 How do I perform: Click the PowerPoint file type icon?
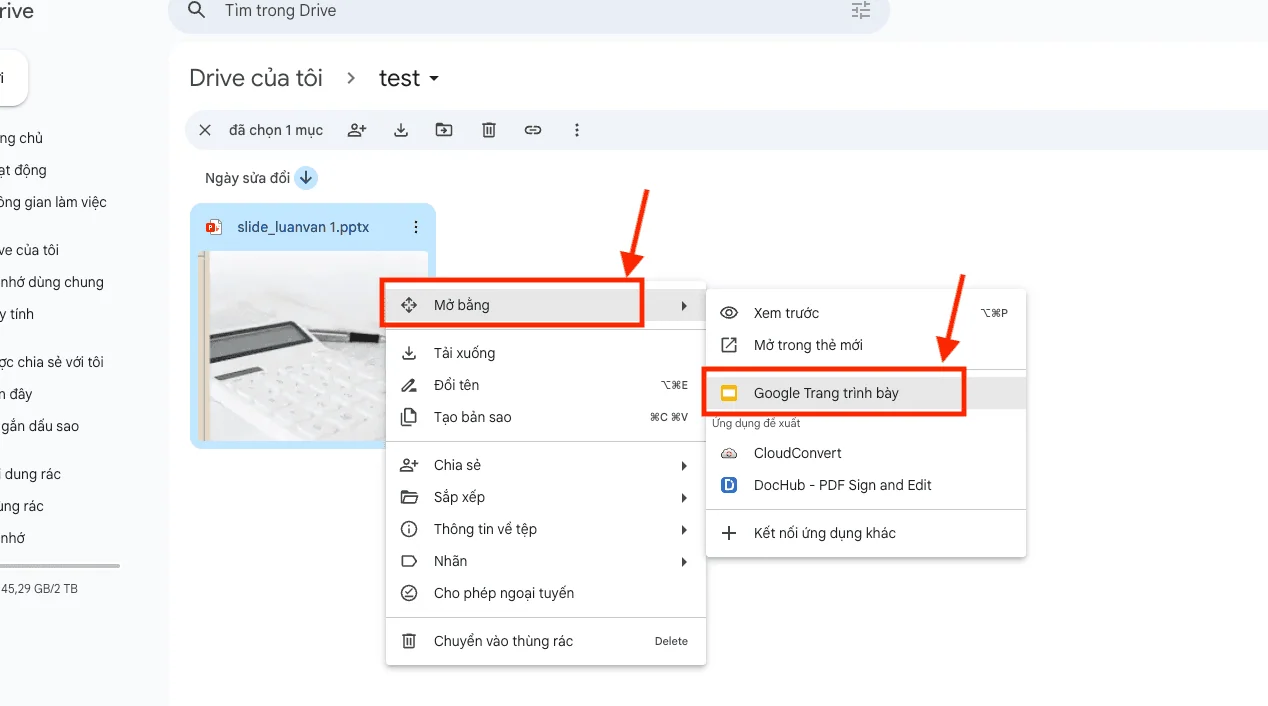(213, 227)
